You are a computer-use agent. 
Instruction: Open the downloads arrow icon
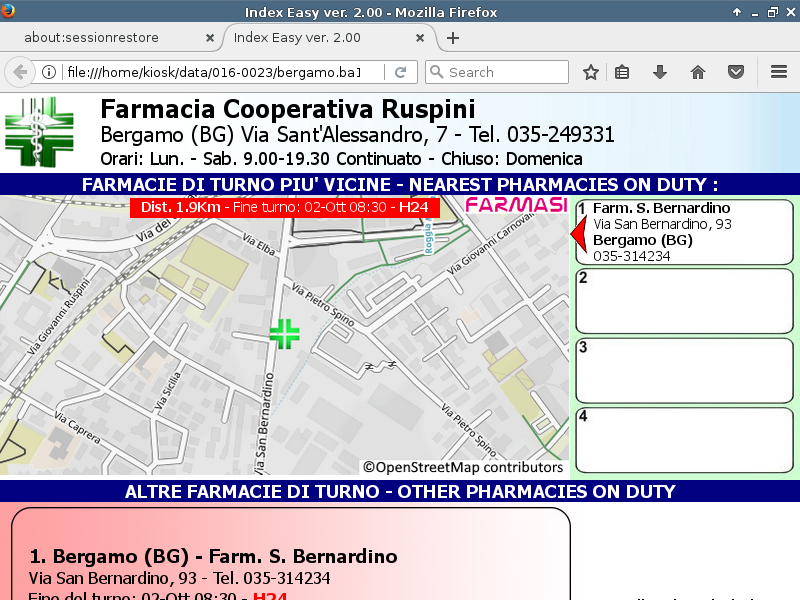coord(660,72)
